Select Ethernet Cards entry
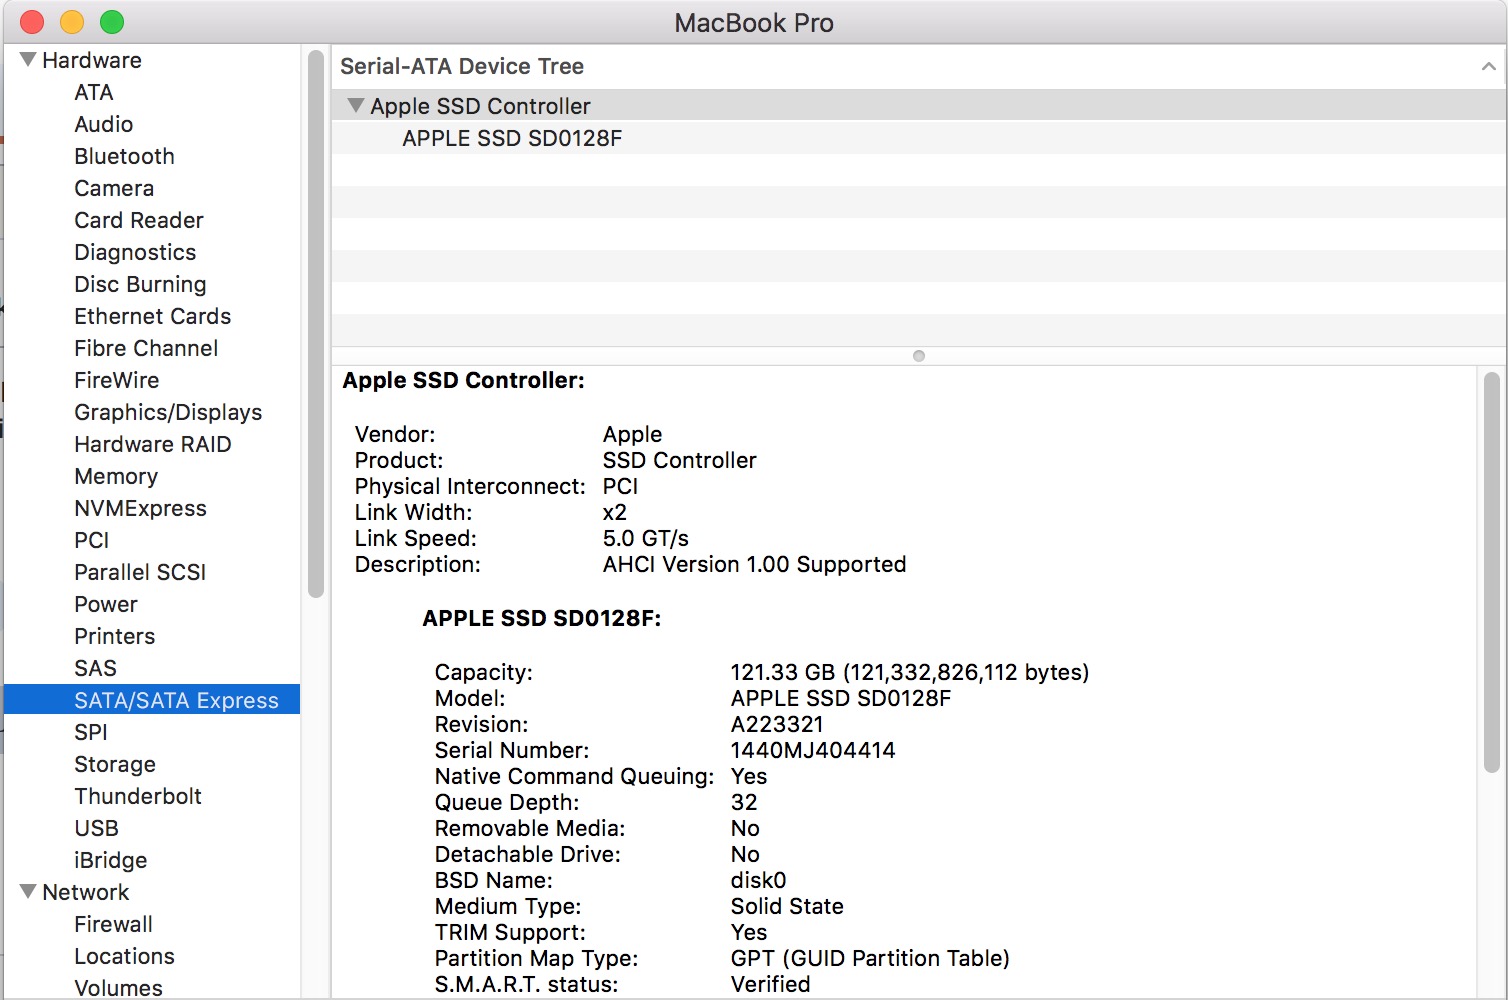1508x1000 pixels. [152, 316]
